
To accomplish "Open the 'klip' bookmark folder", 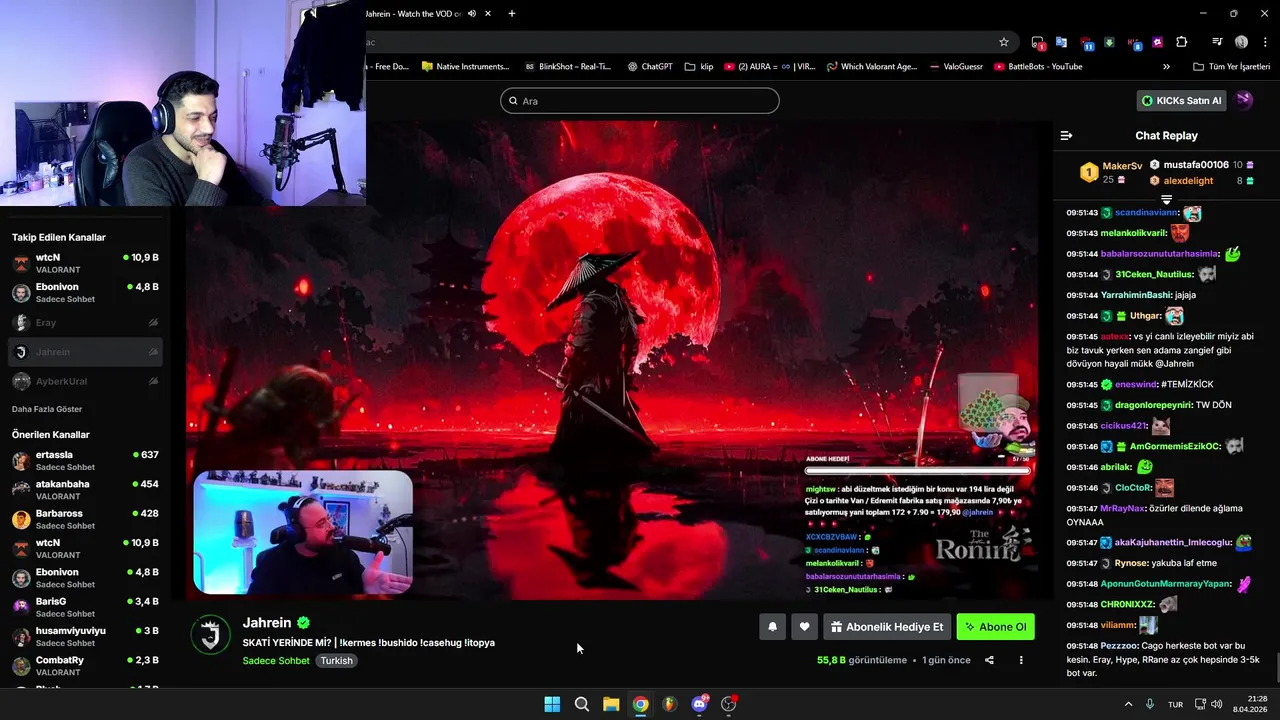I will (x=699, y=67).
